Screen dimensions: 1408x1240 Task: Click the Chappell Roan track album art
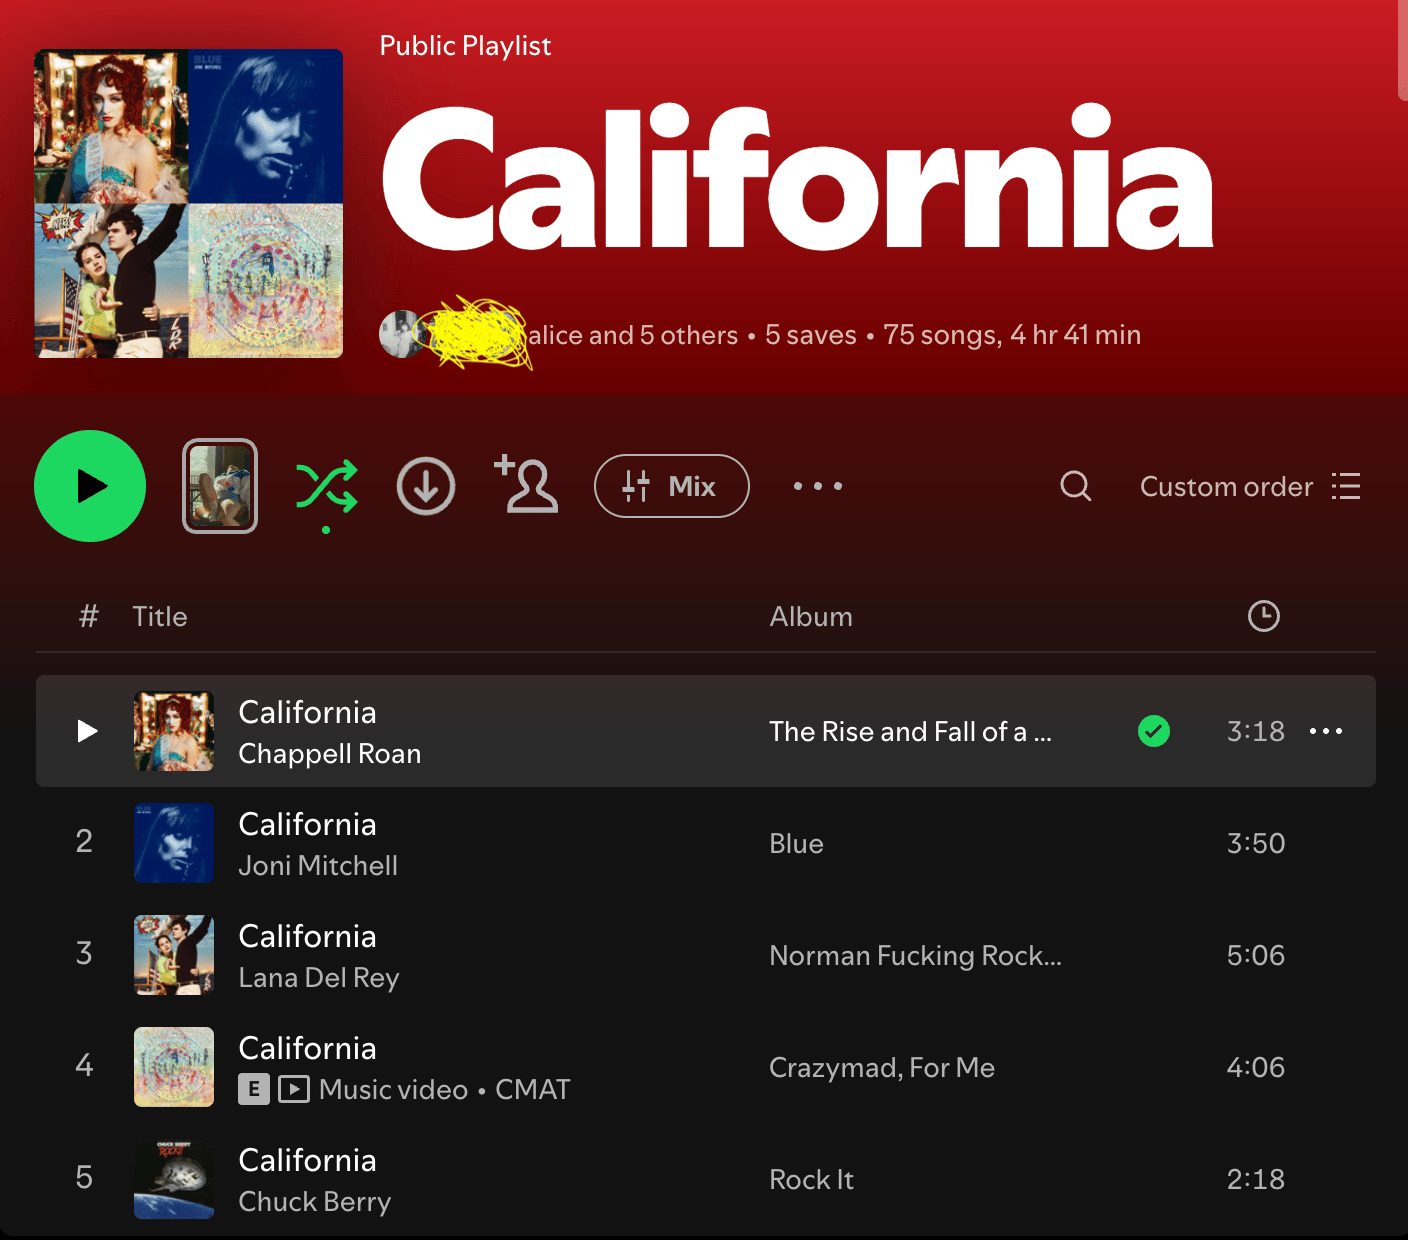tap(174, 731)
